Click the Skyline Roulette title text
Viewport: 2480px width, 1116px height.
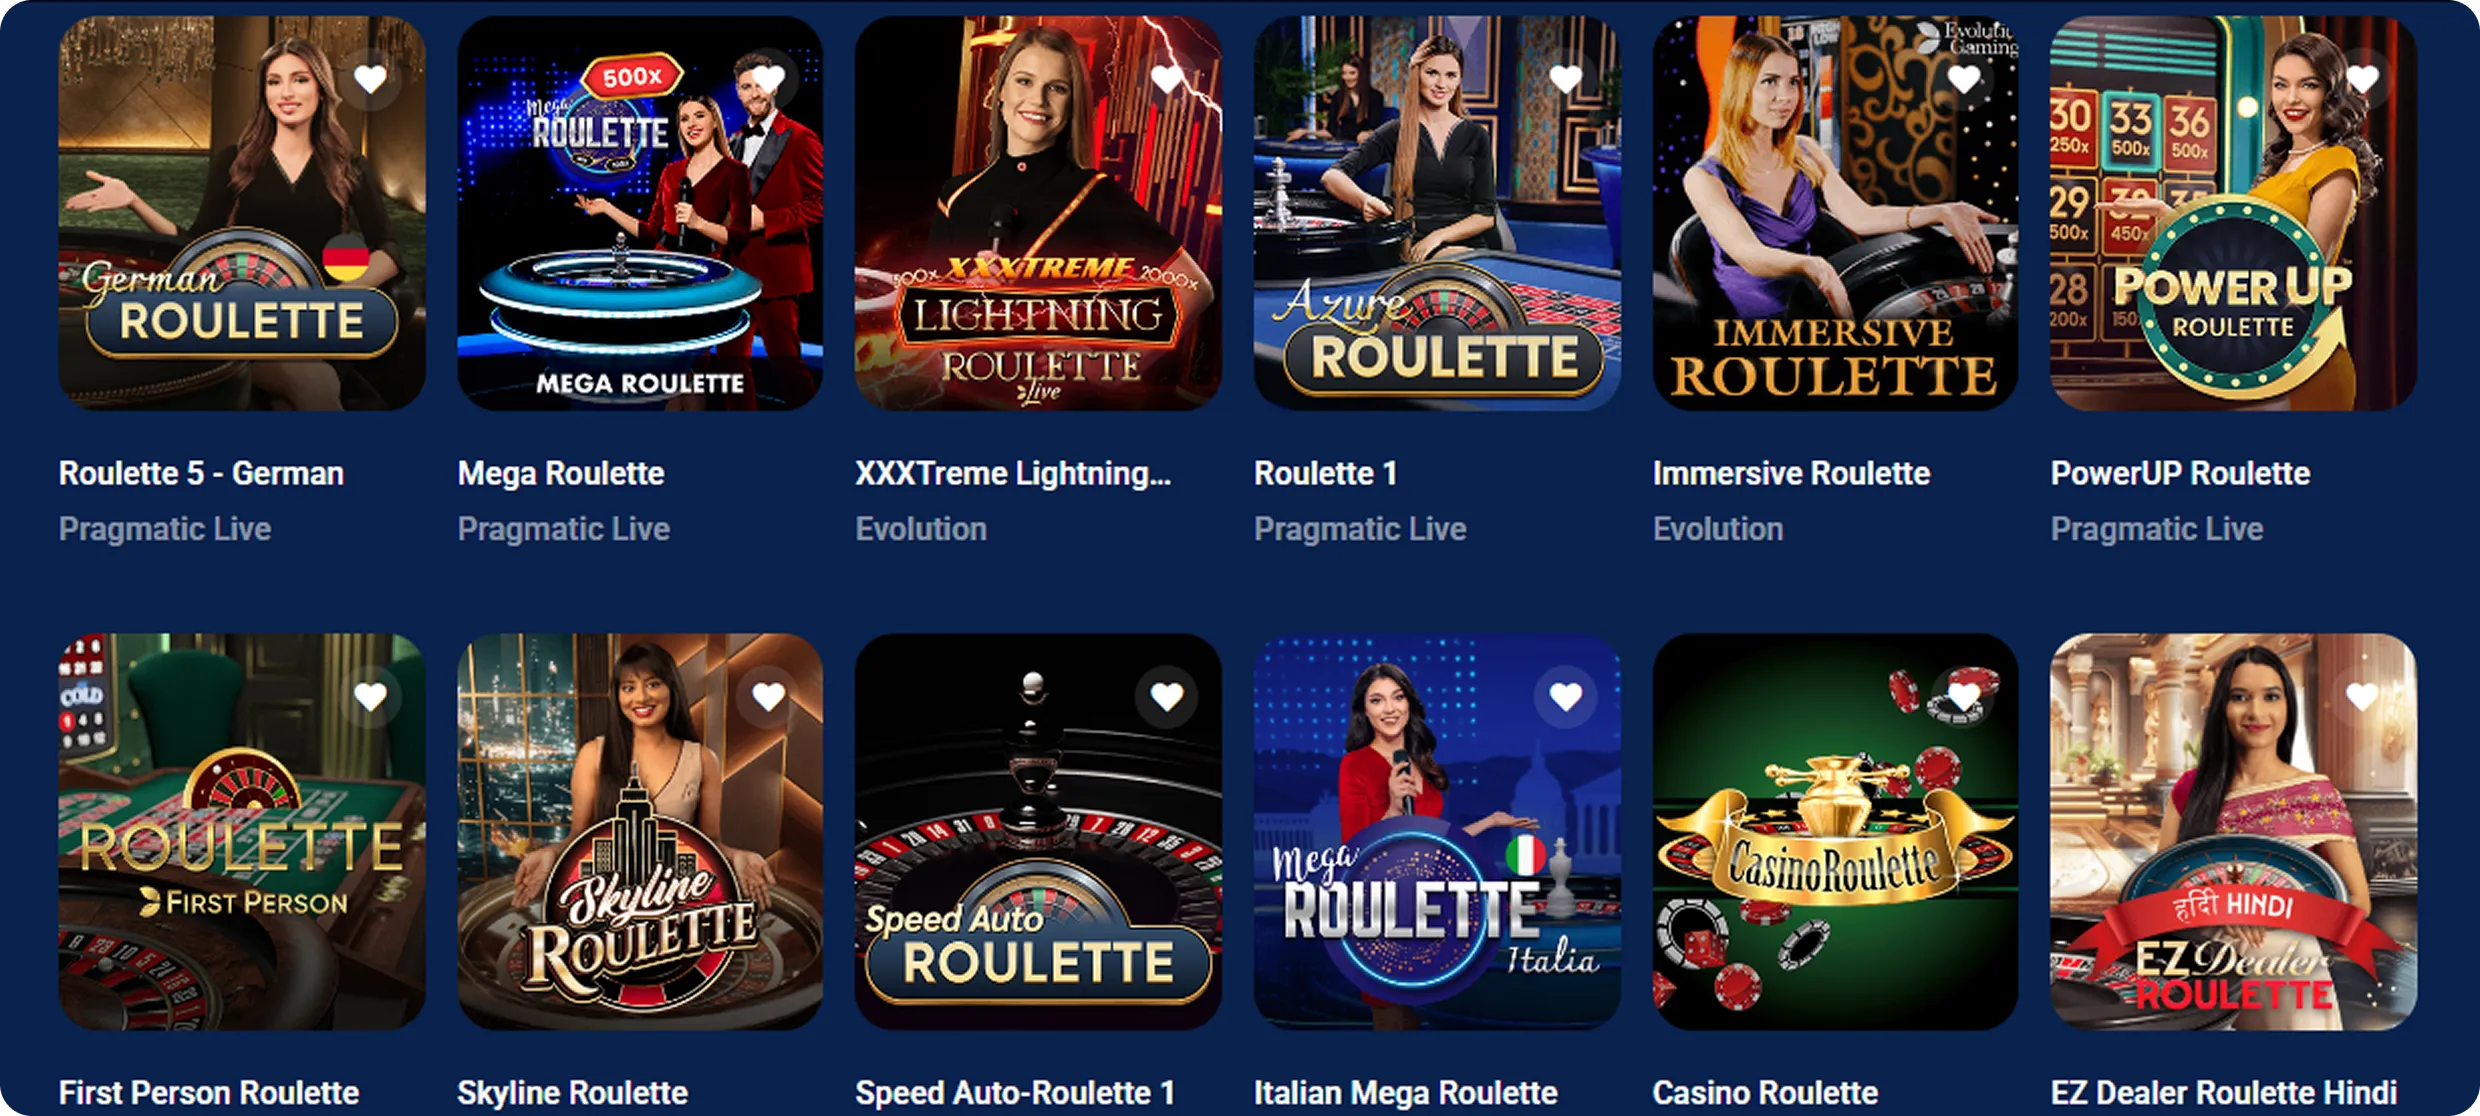point(572,1092)
